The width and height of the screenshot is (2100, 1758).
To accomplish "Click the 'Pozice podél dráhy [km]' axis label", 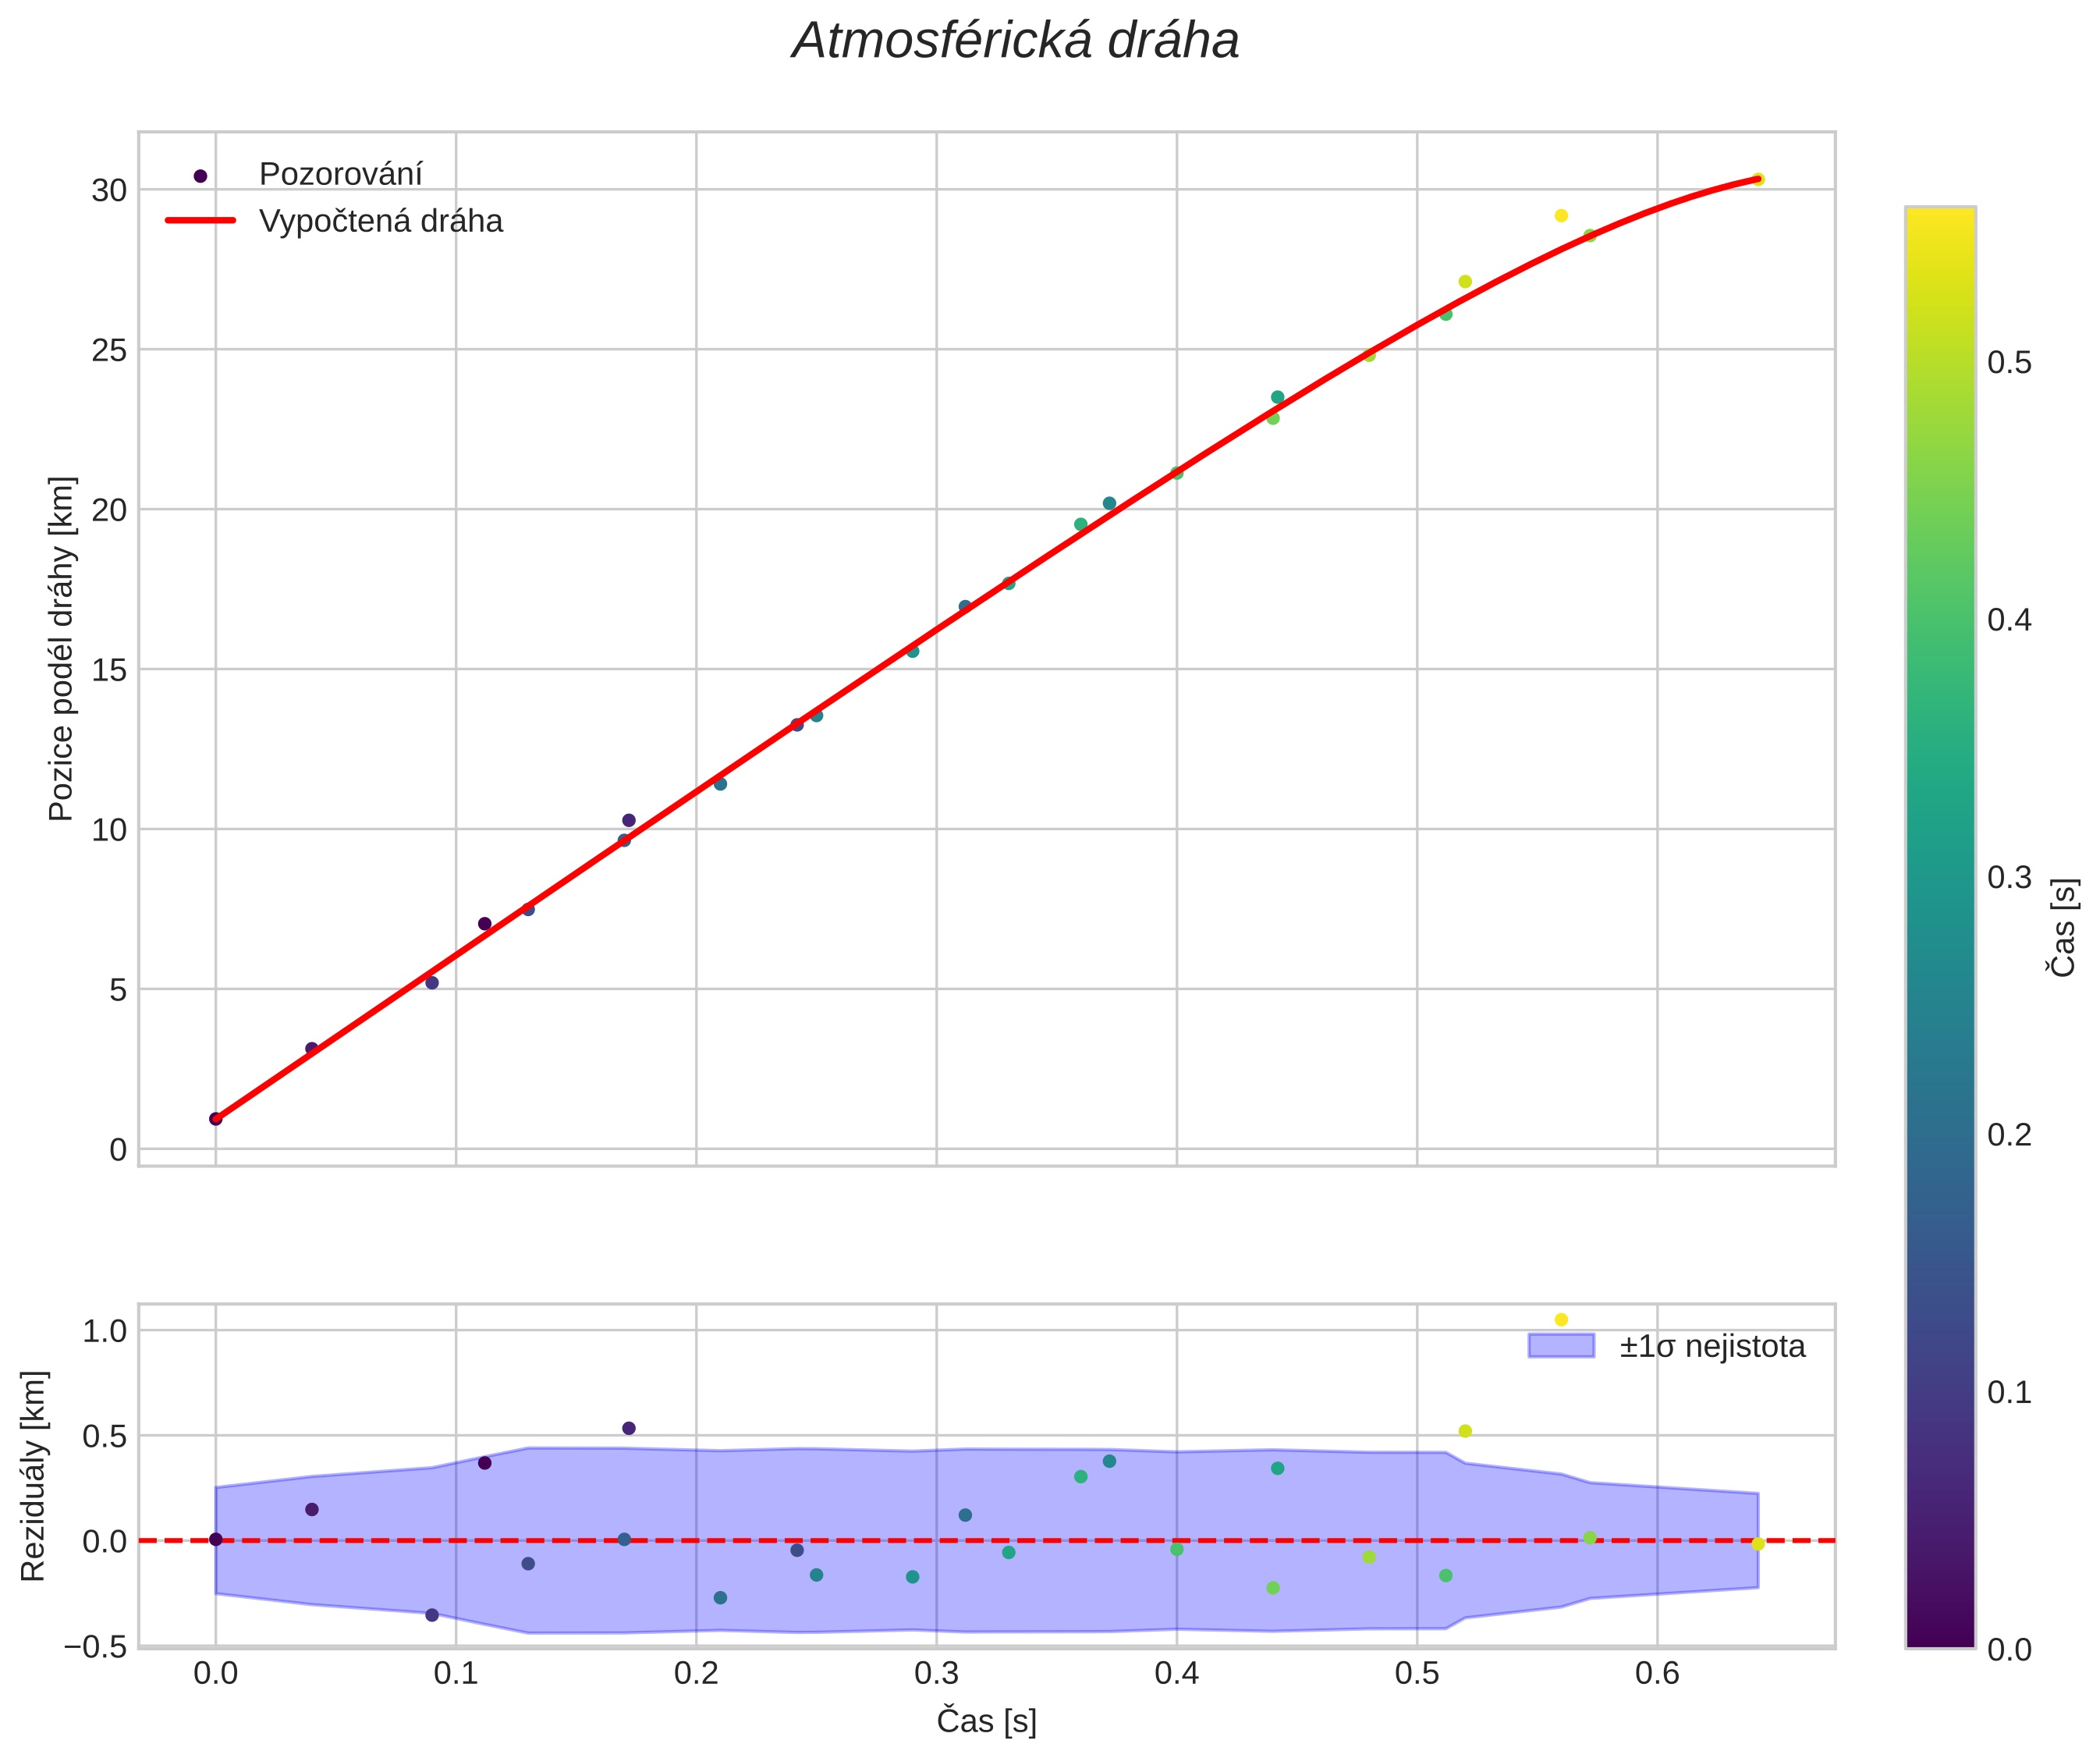I will 62,648.
